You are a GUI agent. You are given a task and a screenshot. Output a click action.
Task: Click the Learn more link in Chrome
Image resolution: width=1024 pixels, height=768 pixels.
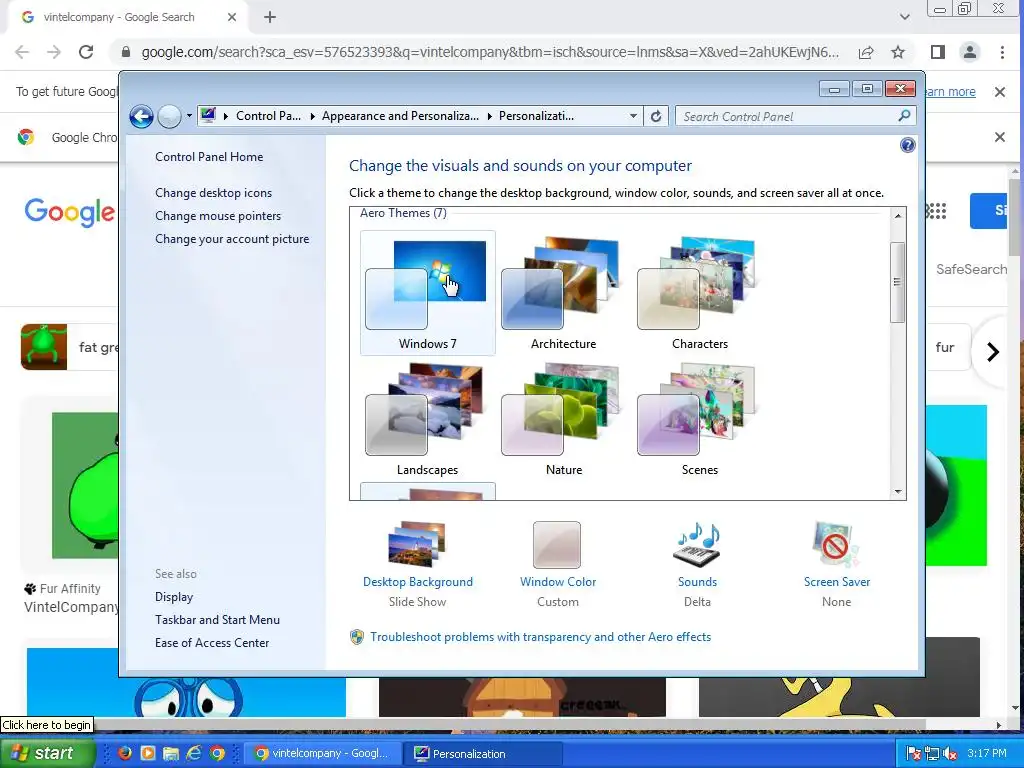click(950, 92)
